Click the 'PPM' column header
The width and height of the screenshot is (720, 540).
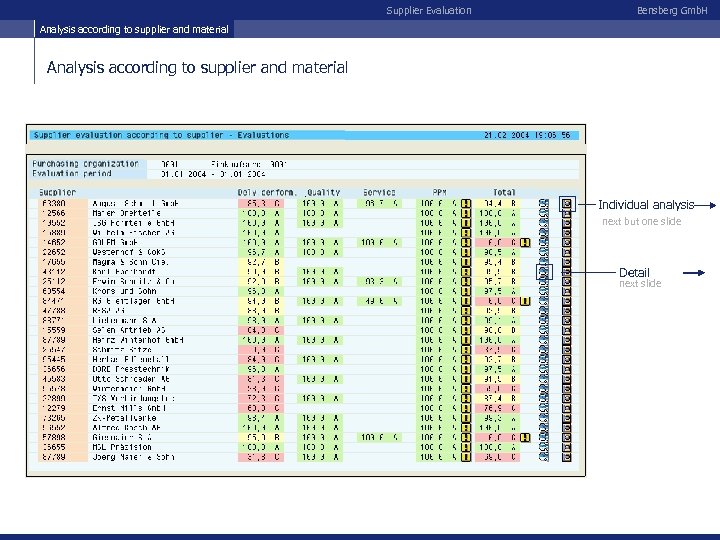pos(439,192)
